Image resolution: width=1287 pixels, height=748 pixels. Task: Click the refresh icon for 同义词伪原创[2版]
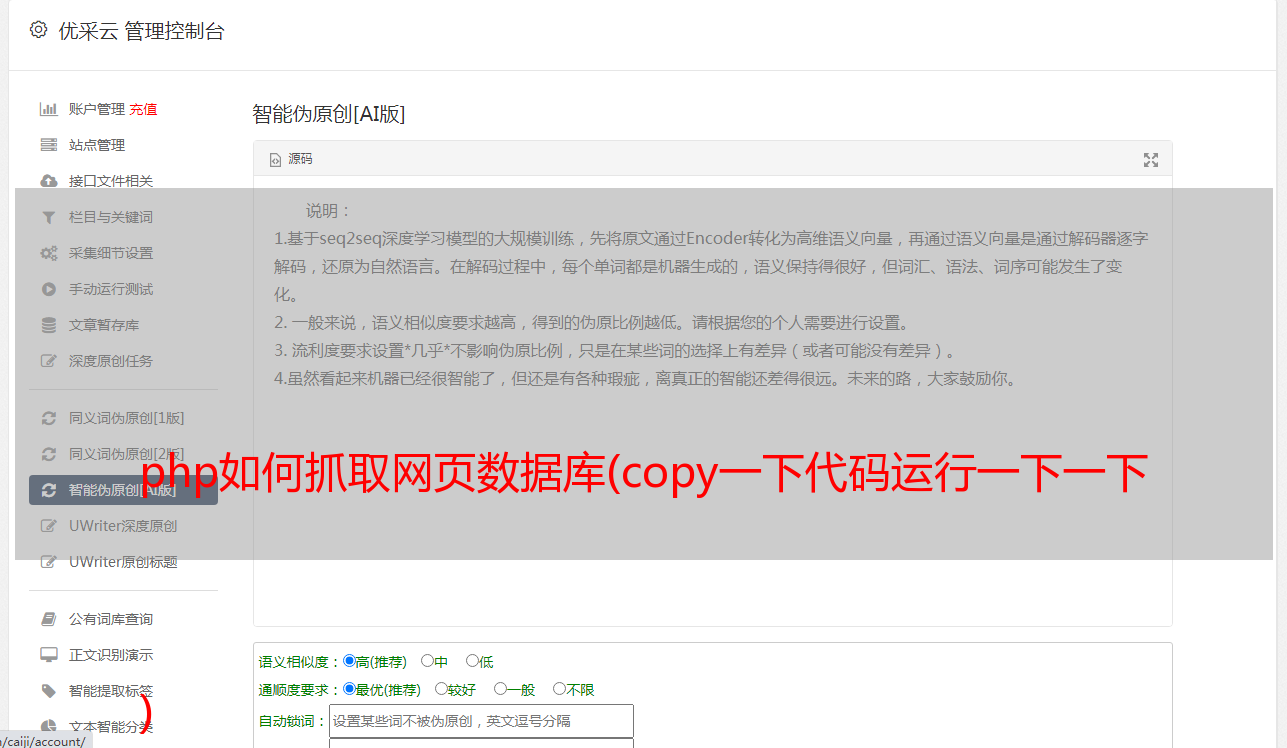48,454
